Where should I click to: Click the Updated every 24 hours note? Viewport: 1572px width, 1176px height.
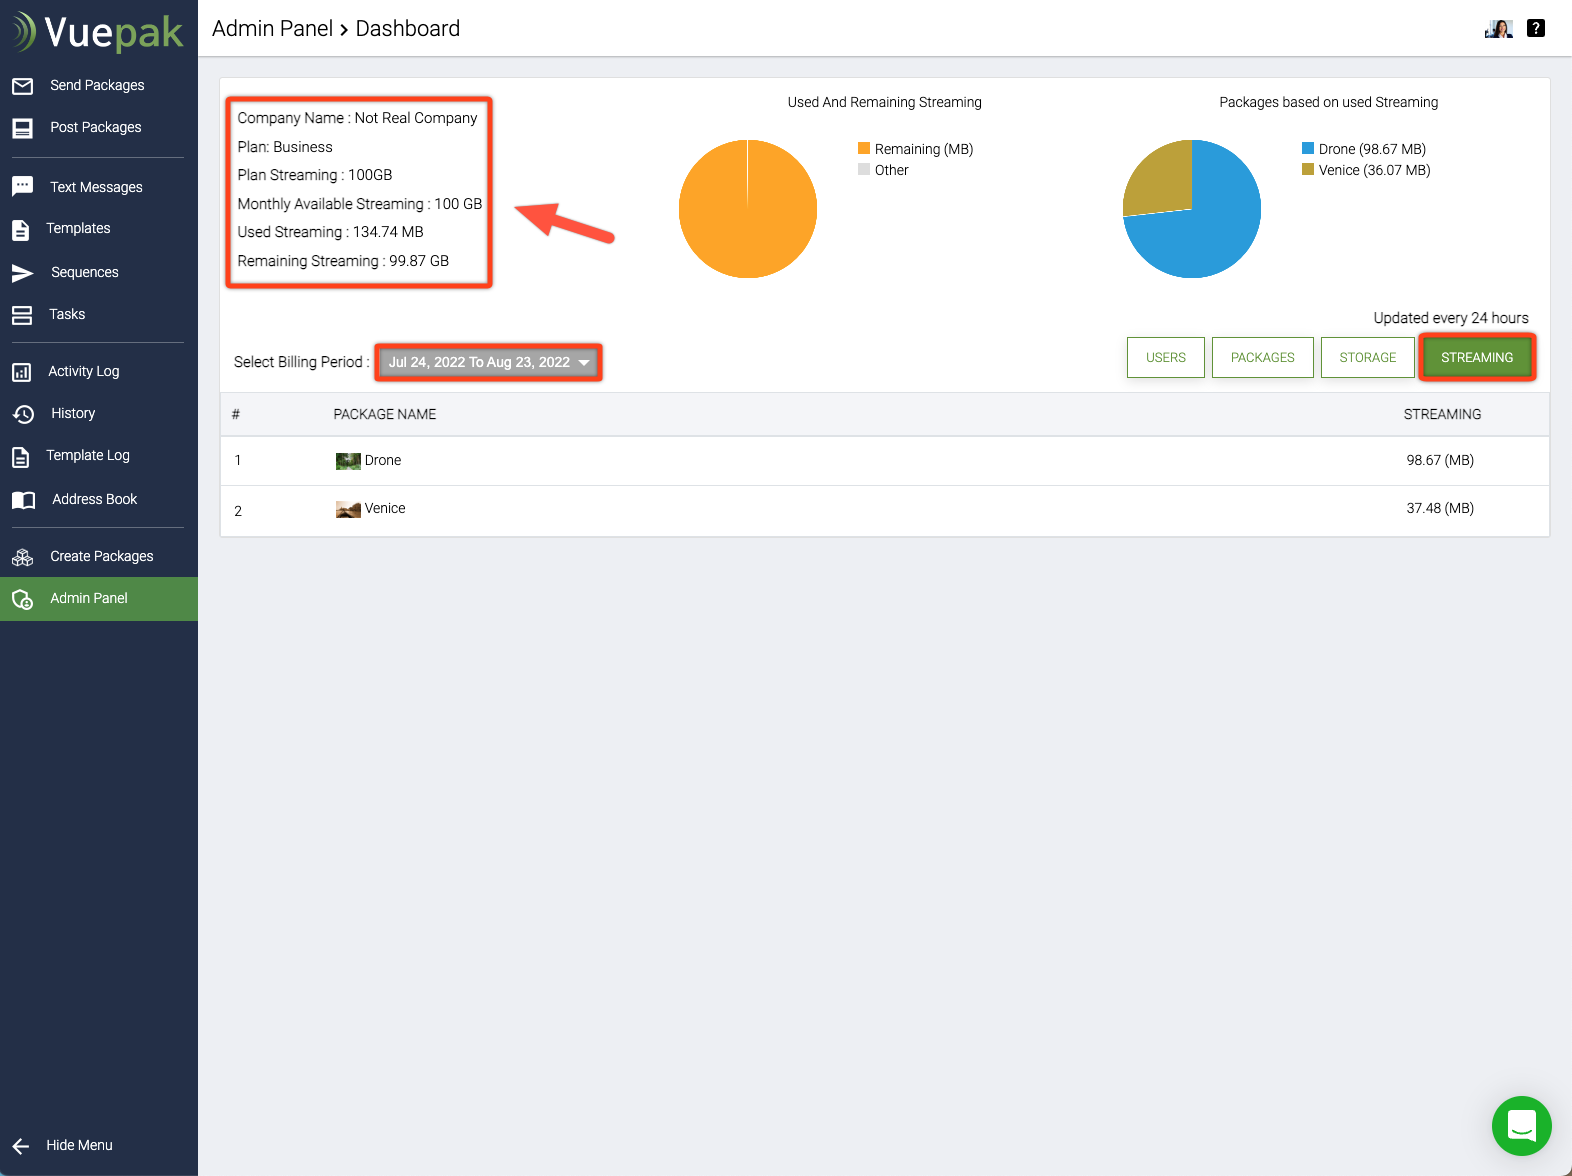pyautogui.click(x=1451, y=318)
